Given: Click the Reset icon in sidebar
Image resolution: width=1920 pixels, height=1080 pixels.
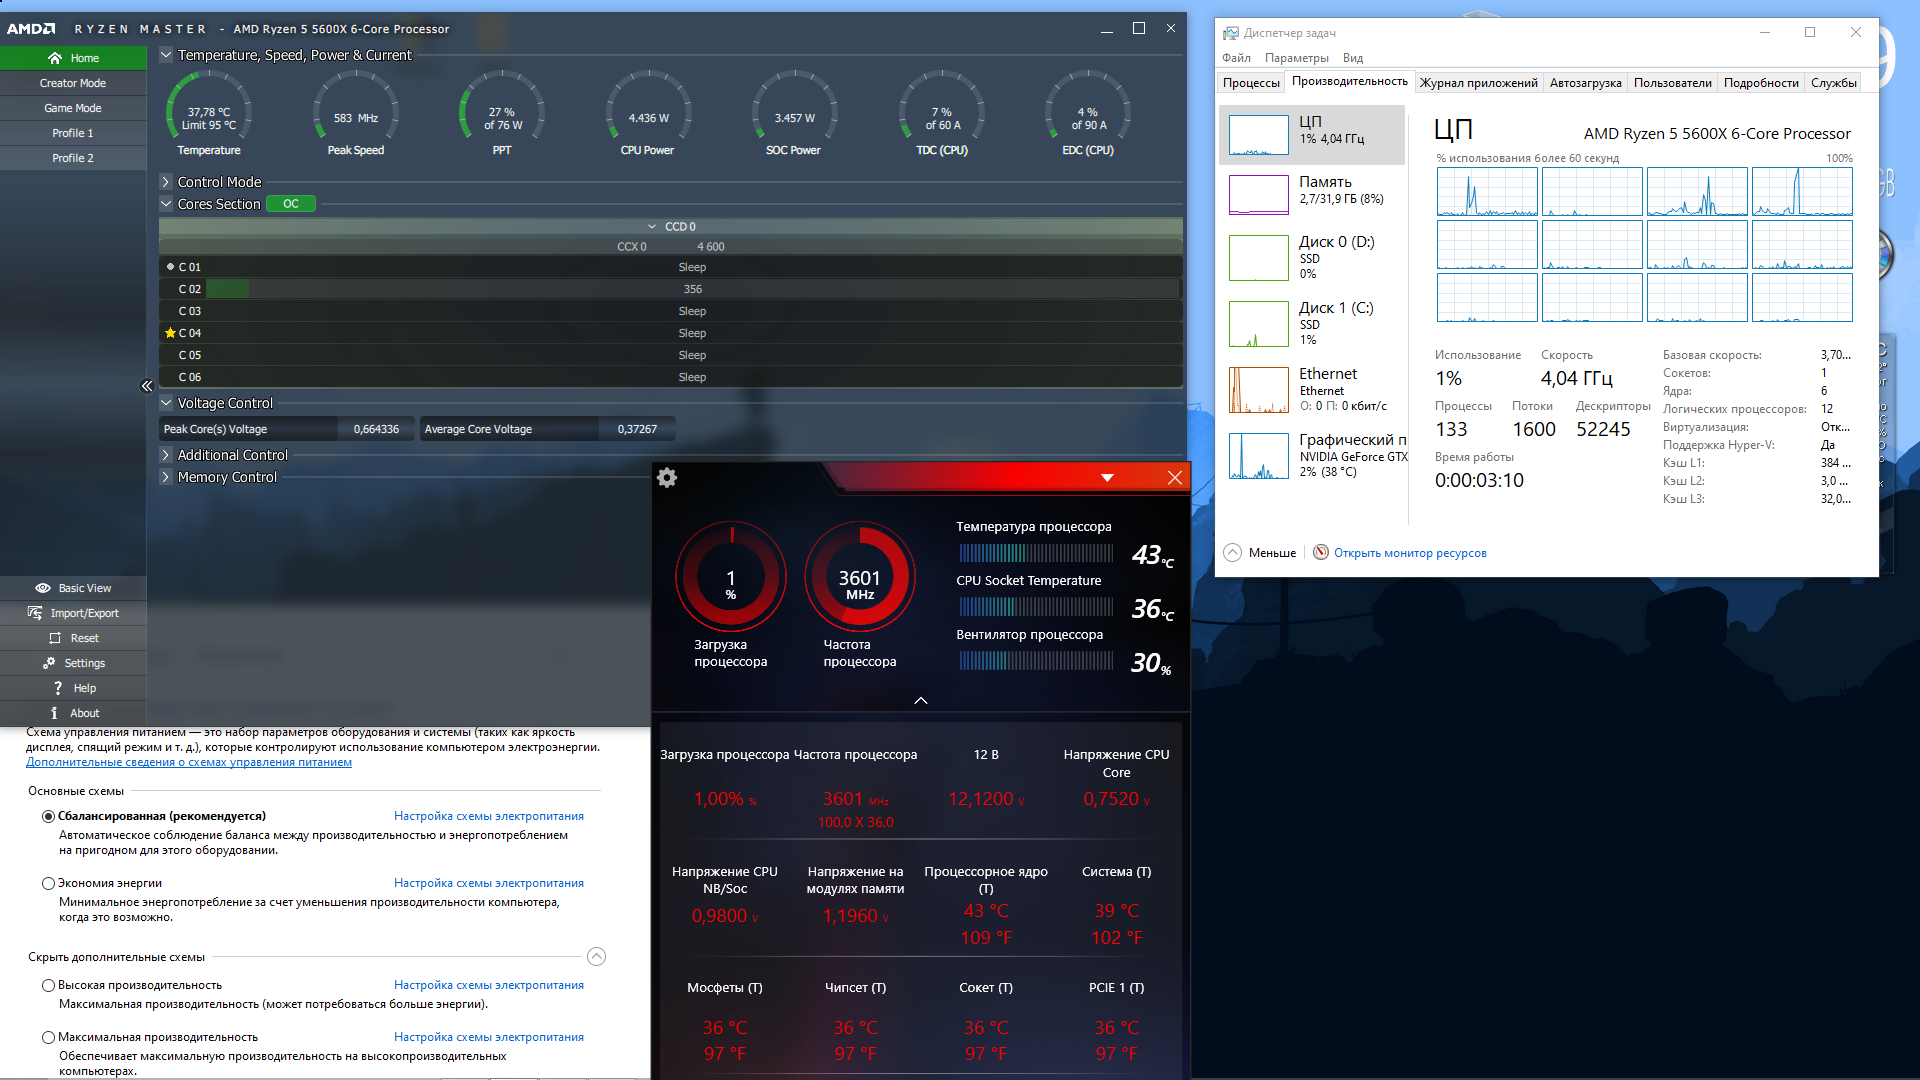Looking at the screenshot, I should pos(55,638).
